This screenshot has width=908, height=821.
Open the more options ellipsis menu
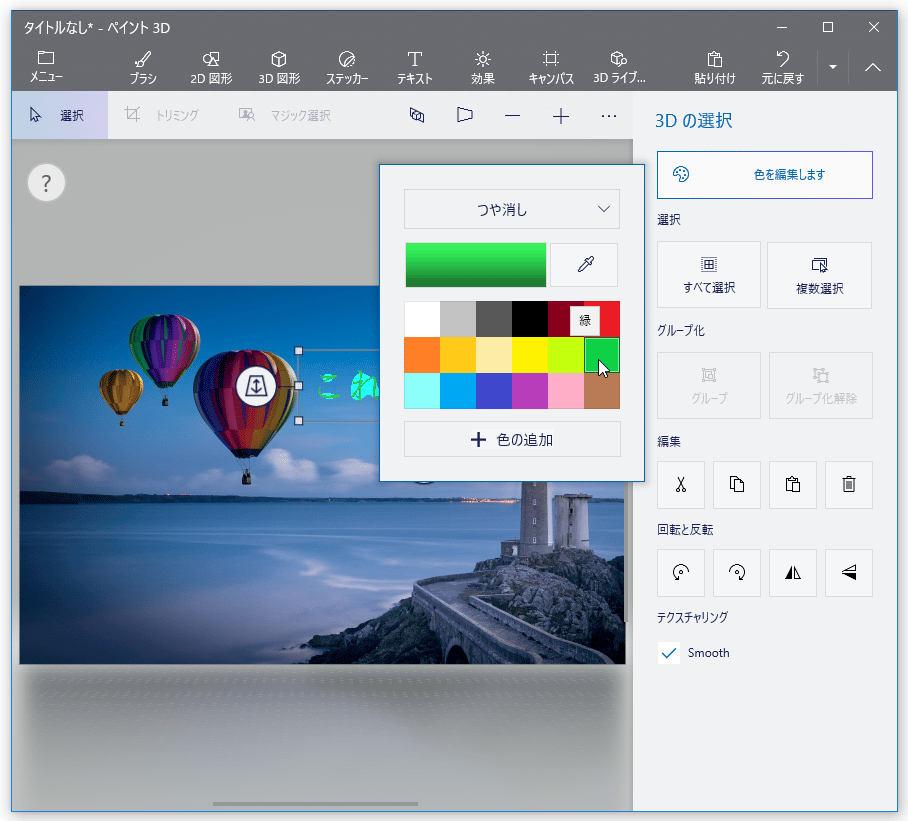click(609, 116)
